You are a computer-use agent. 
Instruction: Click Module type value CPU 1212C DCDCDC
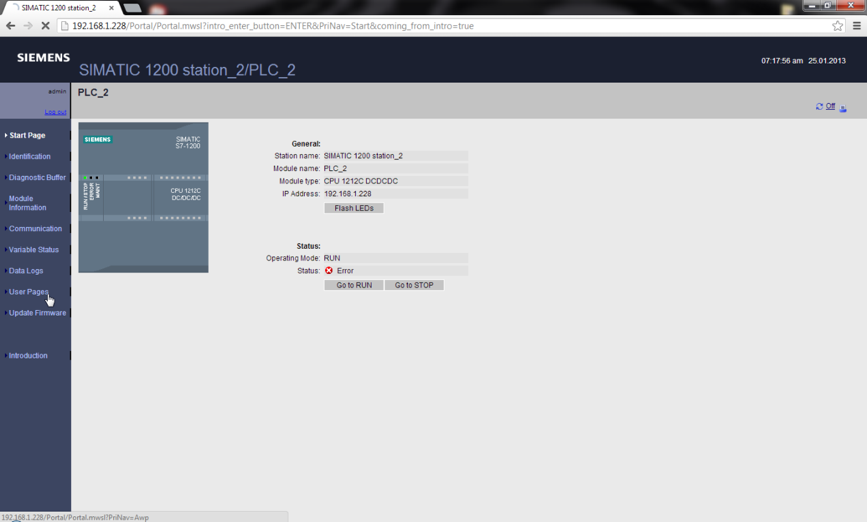coord(395,181)
